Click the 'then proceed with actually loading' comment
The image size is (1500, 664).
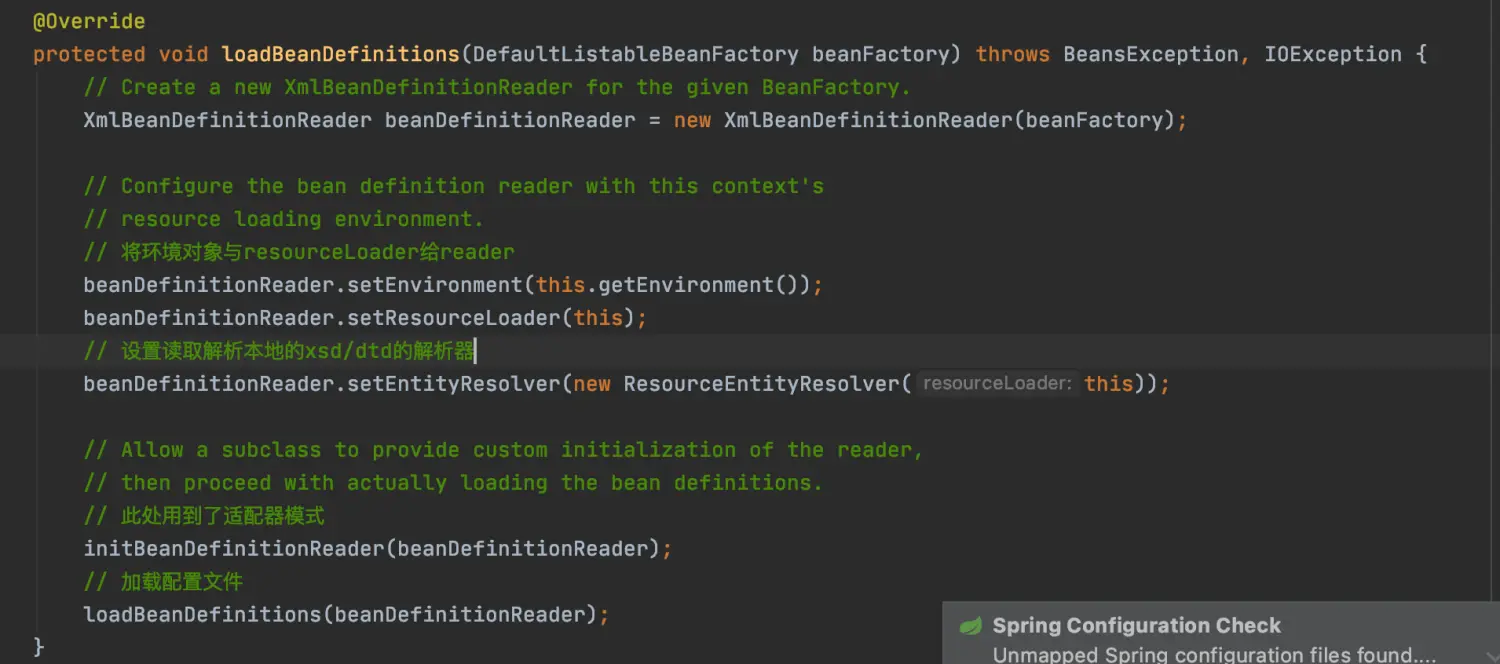[453, 483]
